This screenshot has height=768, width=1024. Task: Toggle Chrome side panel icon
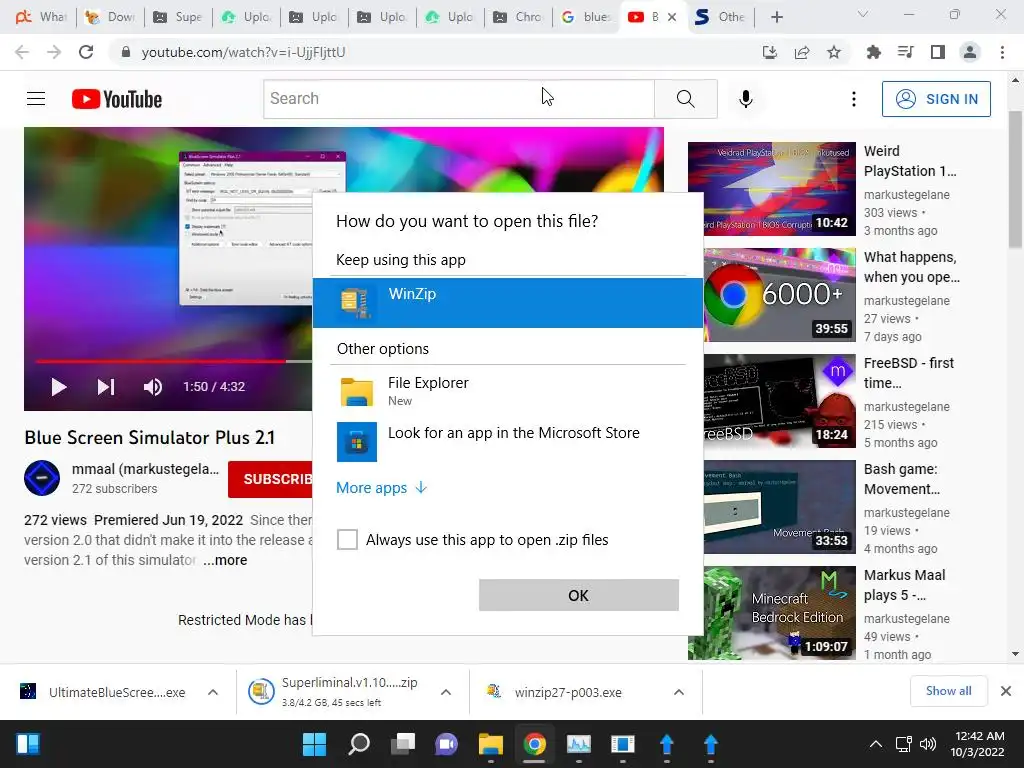(938, 52)
